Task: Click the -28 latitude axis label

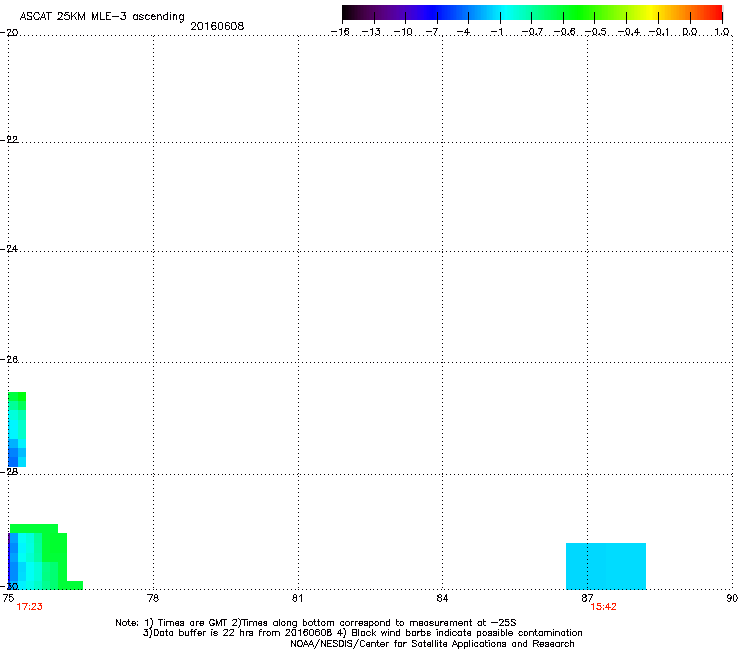Action: click(x=9, y=472)
